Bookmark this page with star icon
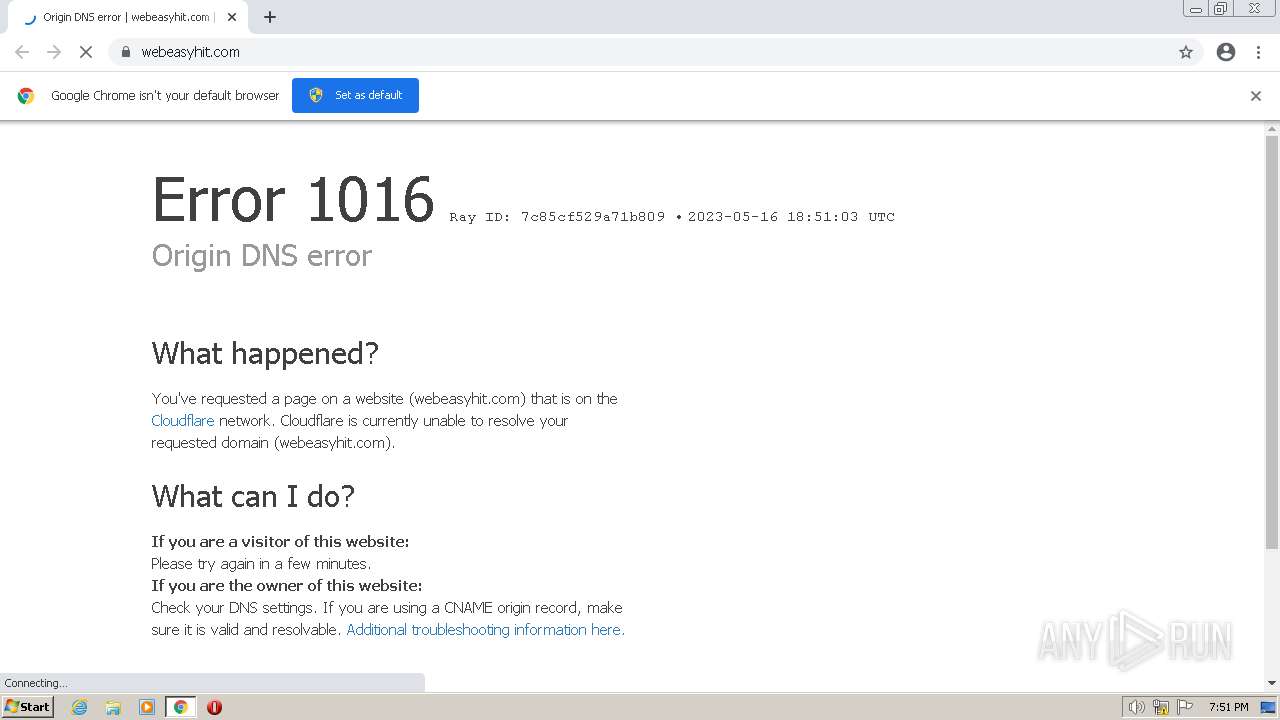 (x=1186, y=52)
